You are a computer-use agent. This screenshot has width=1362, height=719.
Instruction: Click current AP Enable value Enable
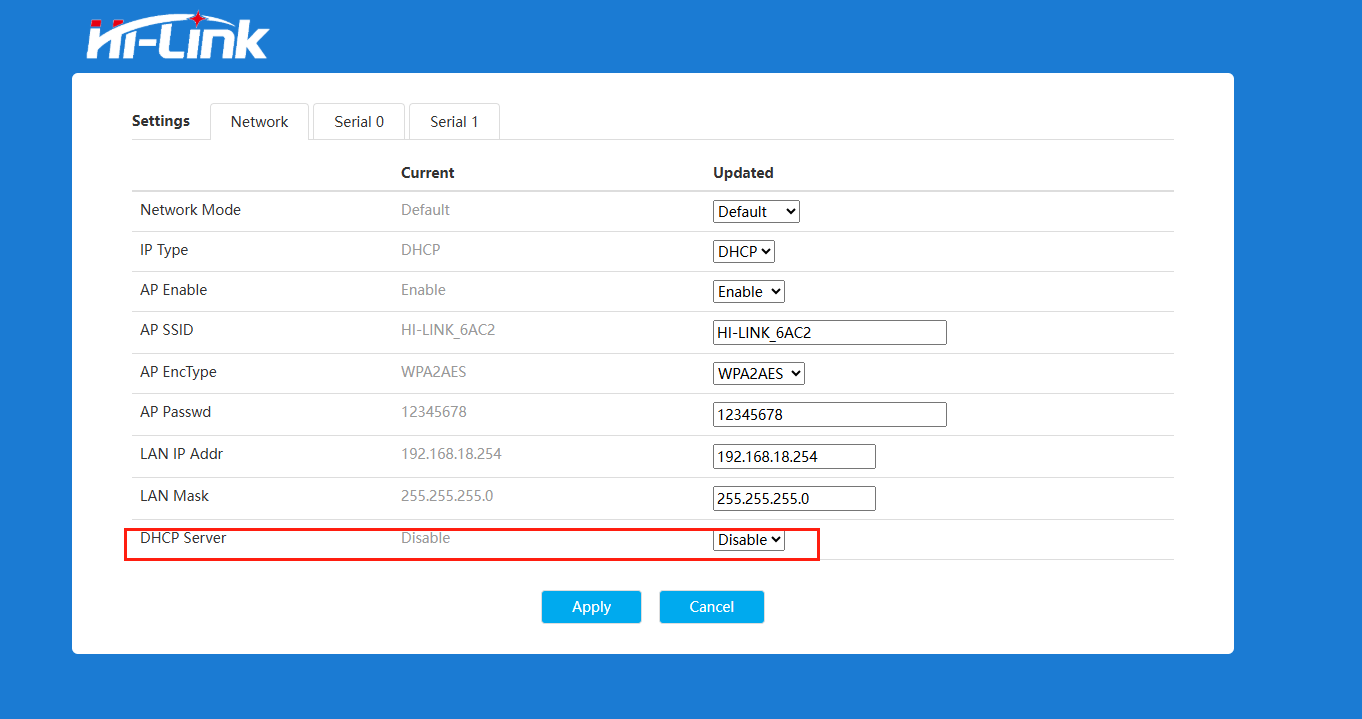(423, 290)
